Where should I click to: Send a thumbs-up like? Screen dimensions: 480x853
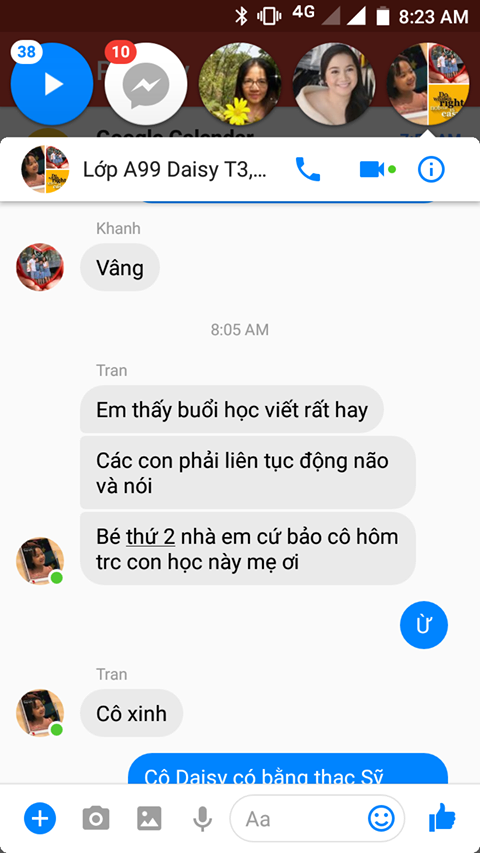(x=442, y=817)
